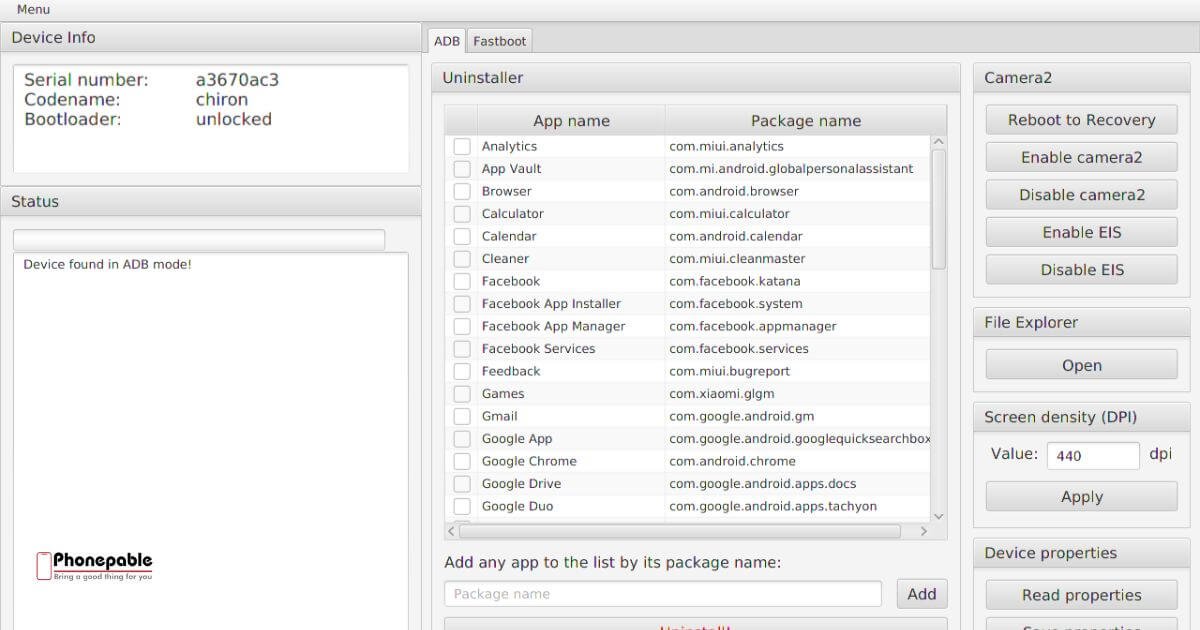
Task: Apply the screen density value
Action: [1081, 497]
